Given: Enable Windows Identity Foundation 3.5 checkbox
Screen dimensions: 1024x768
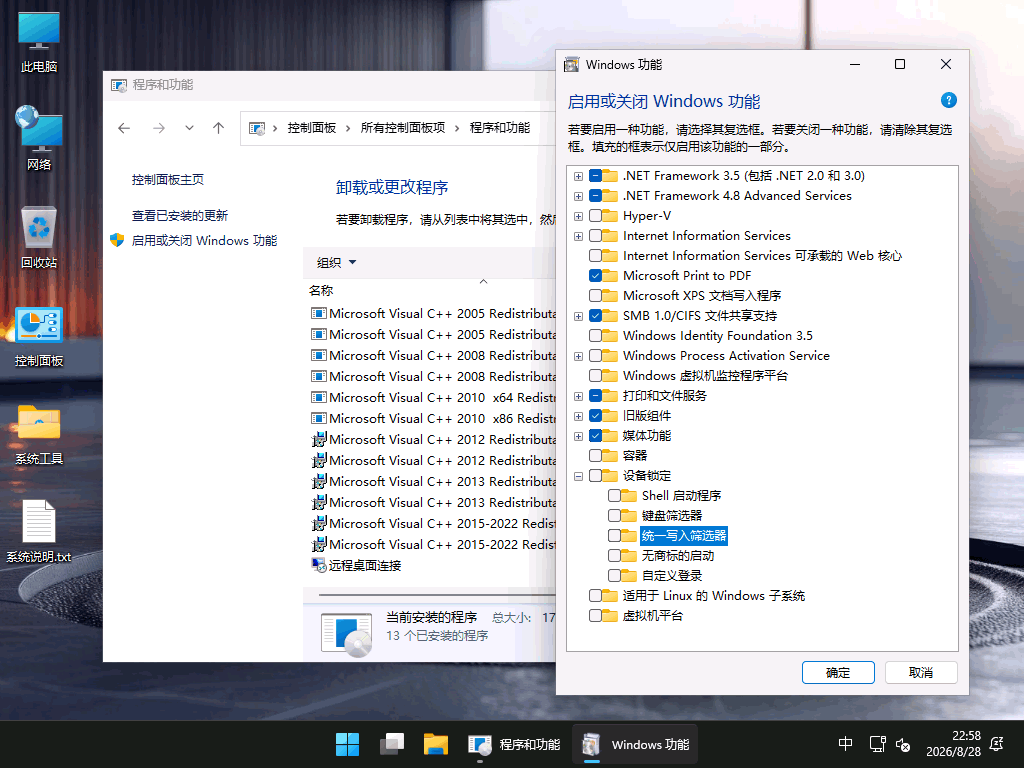Looking at the screenshot, I should point(596,336).
